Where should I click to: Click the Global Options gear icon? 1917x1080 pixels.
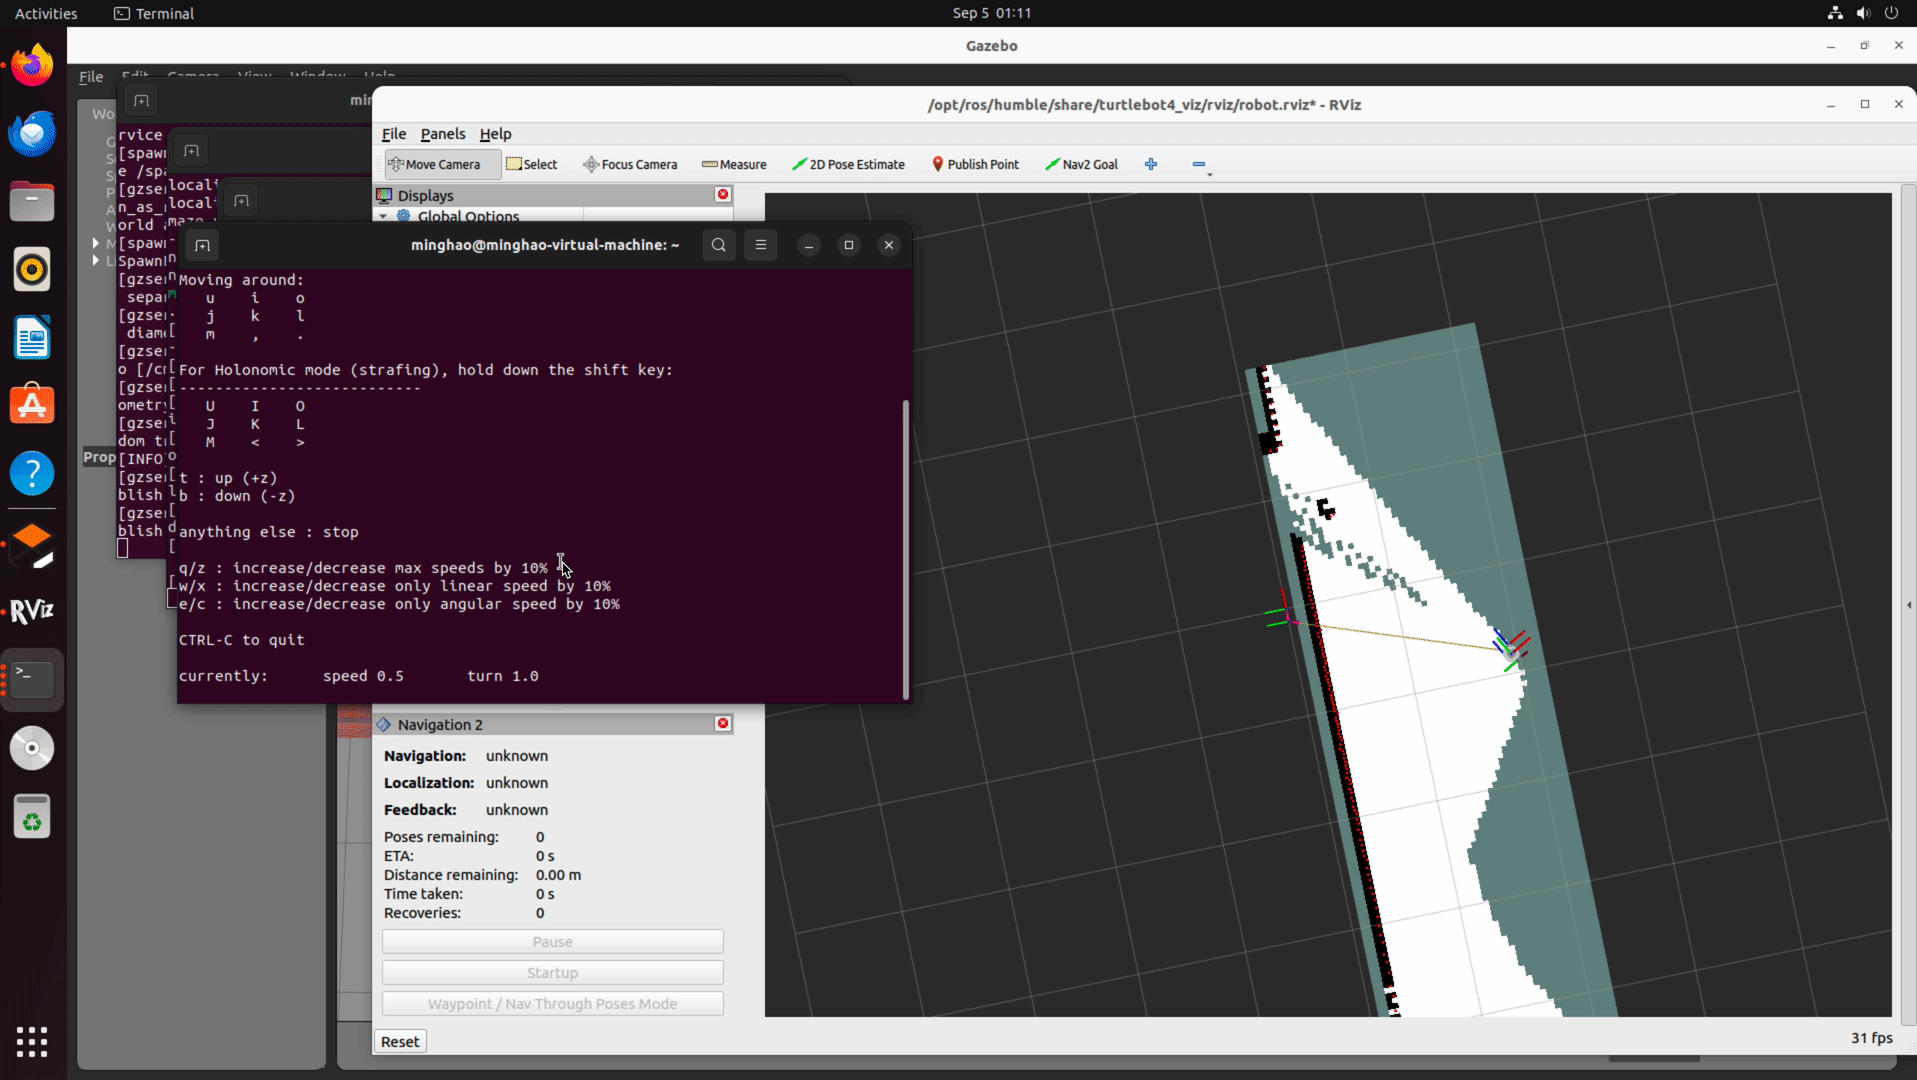pos(404,216)
